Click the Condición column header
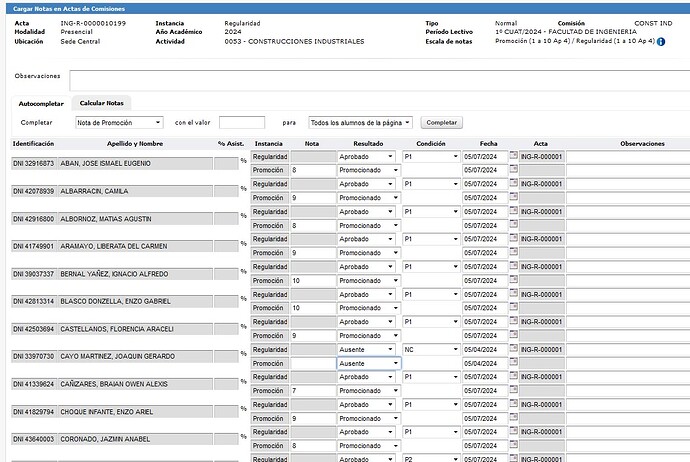Image resolution: width=690 pixels, height=462 pixels. [x=431, y=144]
